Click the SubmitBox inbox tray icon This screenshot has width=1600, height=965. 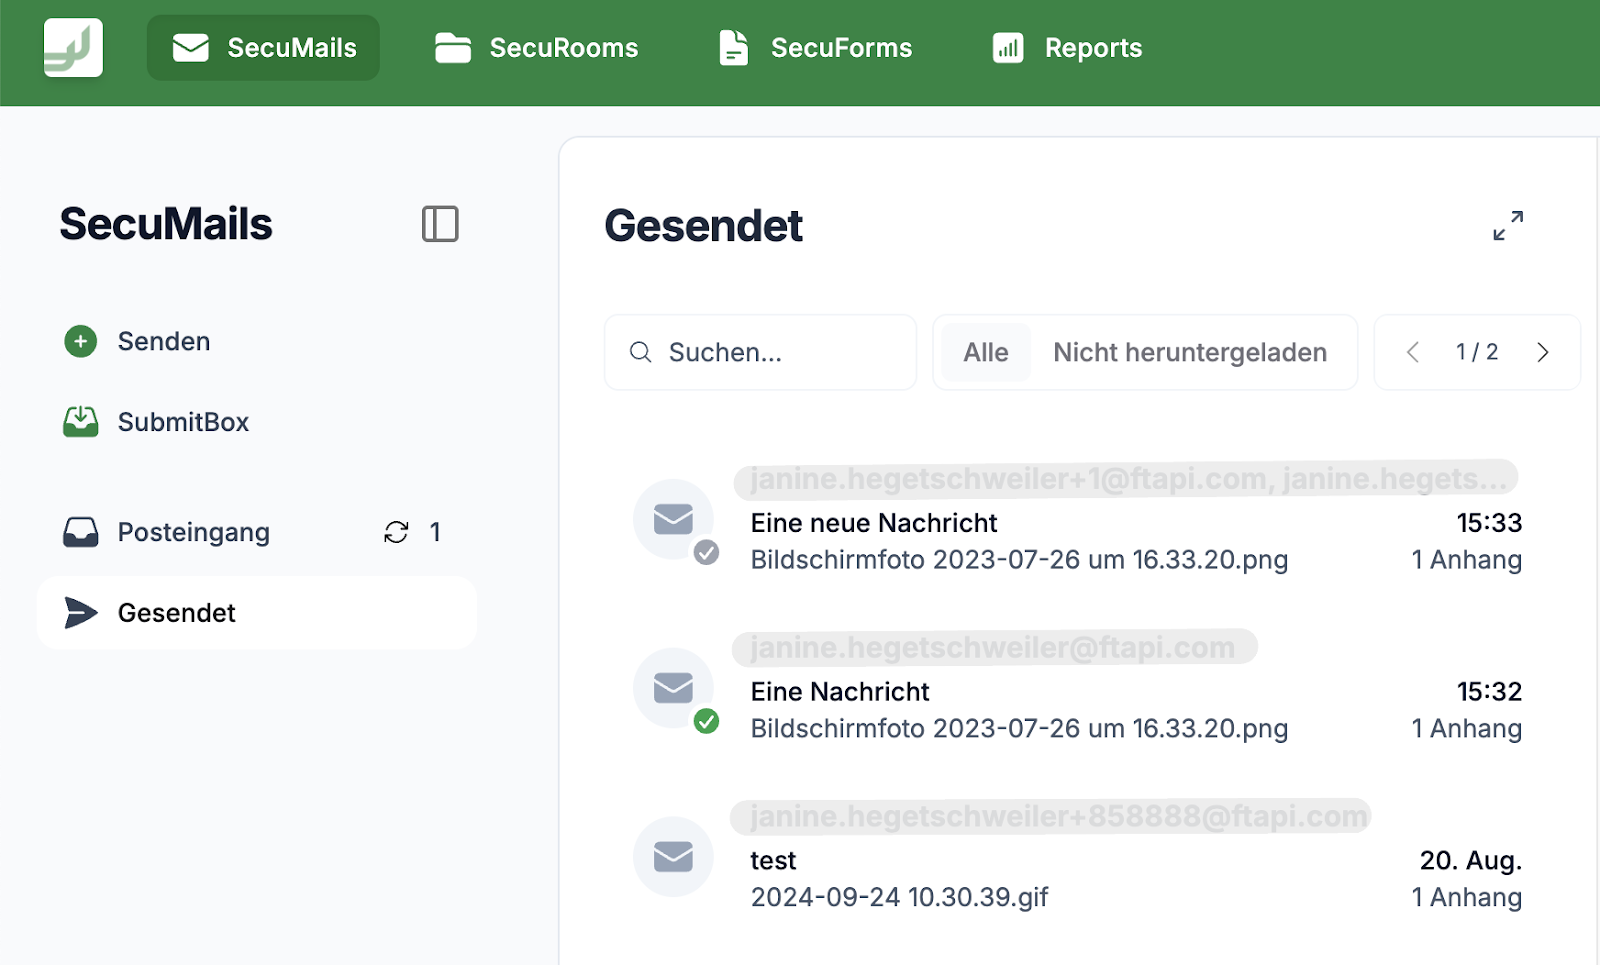point(81,422)
